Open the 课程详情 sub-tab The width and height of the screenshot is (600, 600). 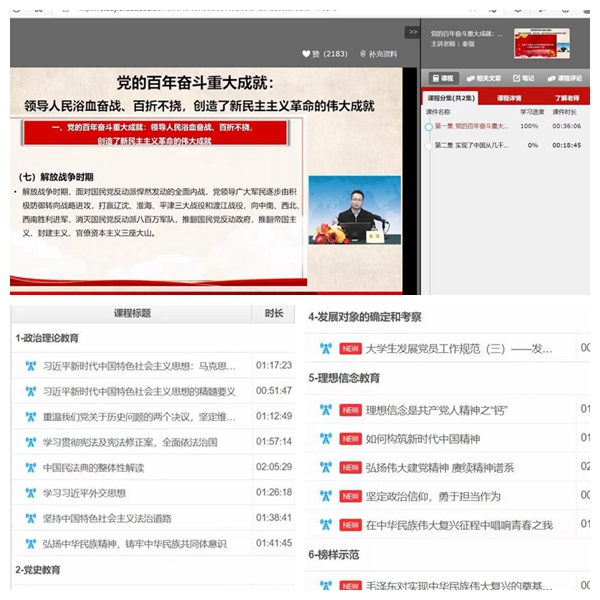tap(509, 98)
